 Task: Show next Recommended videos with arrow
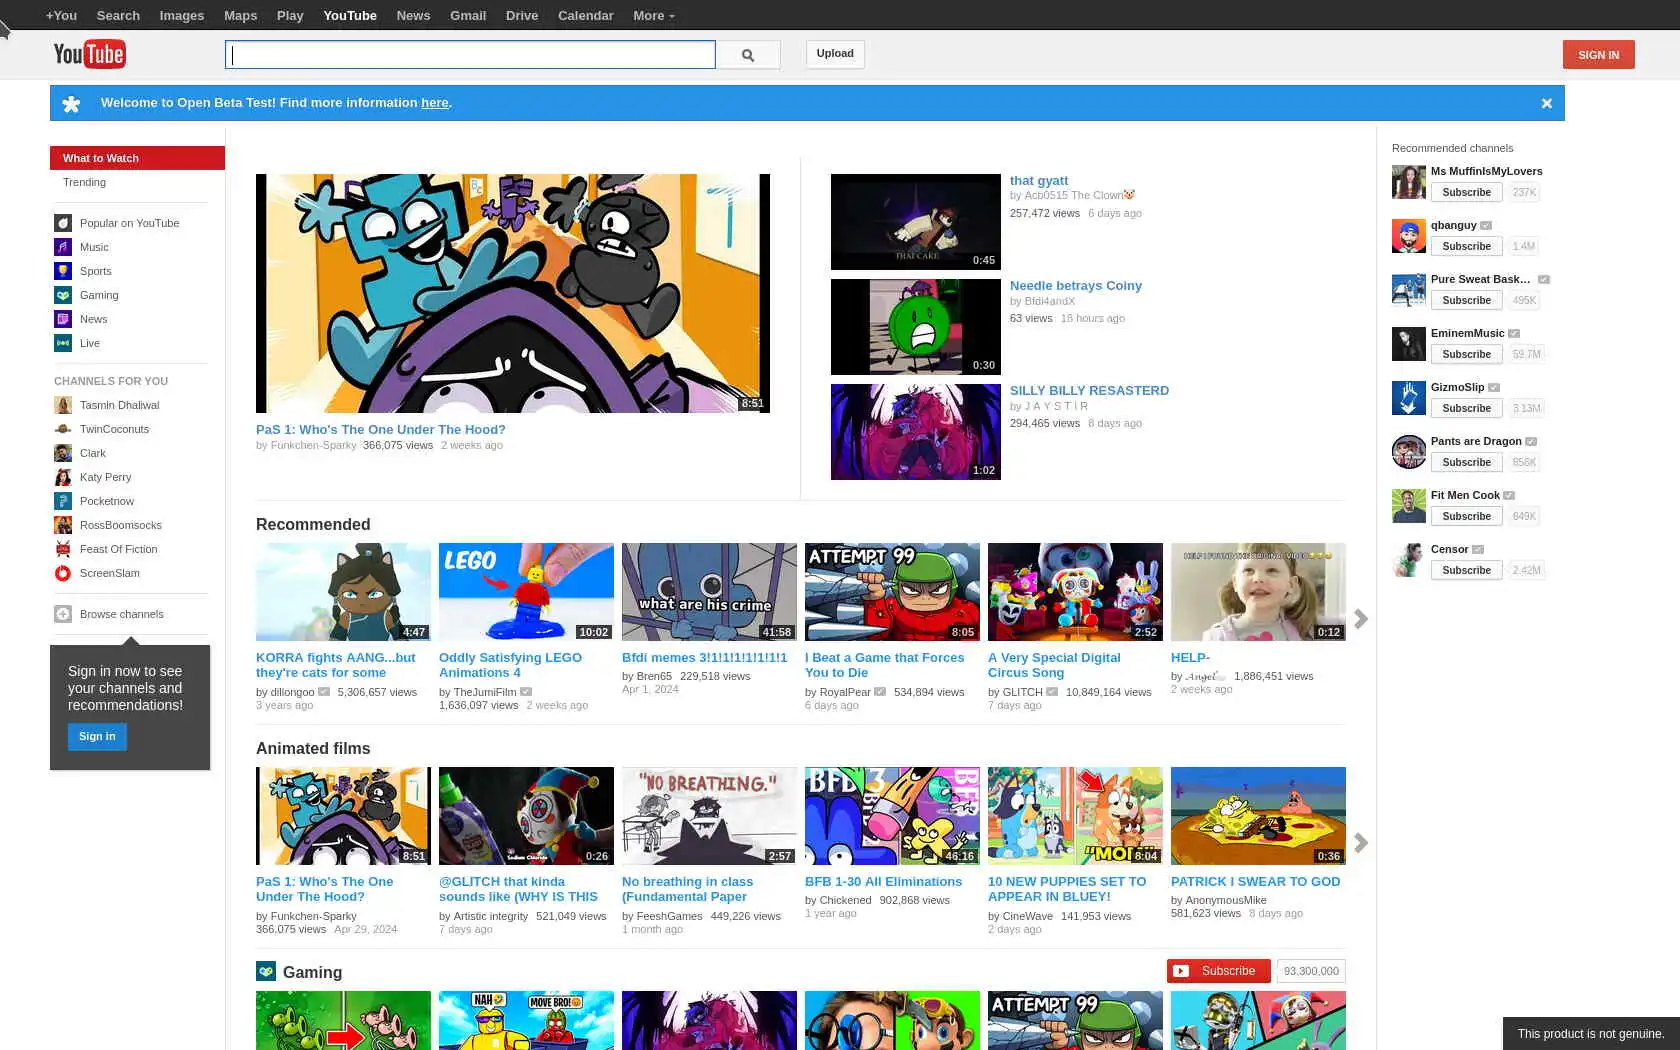(x=1361, y=619)
